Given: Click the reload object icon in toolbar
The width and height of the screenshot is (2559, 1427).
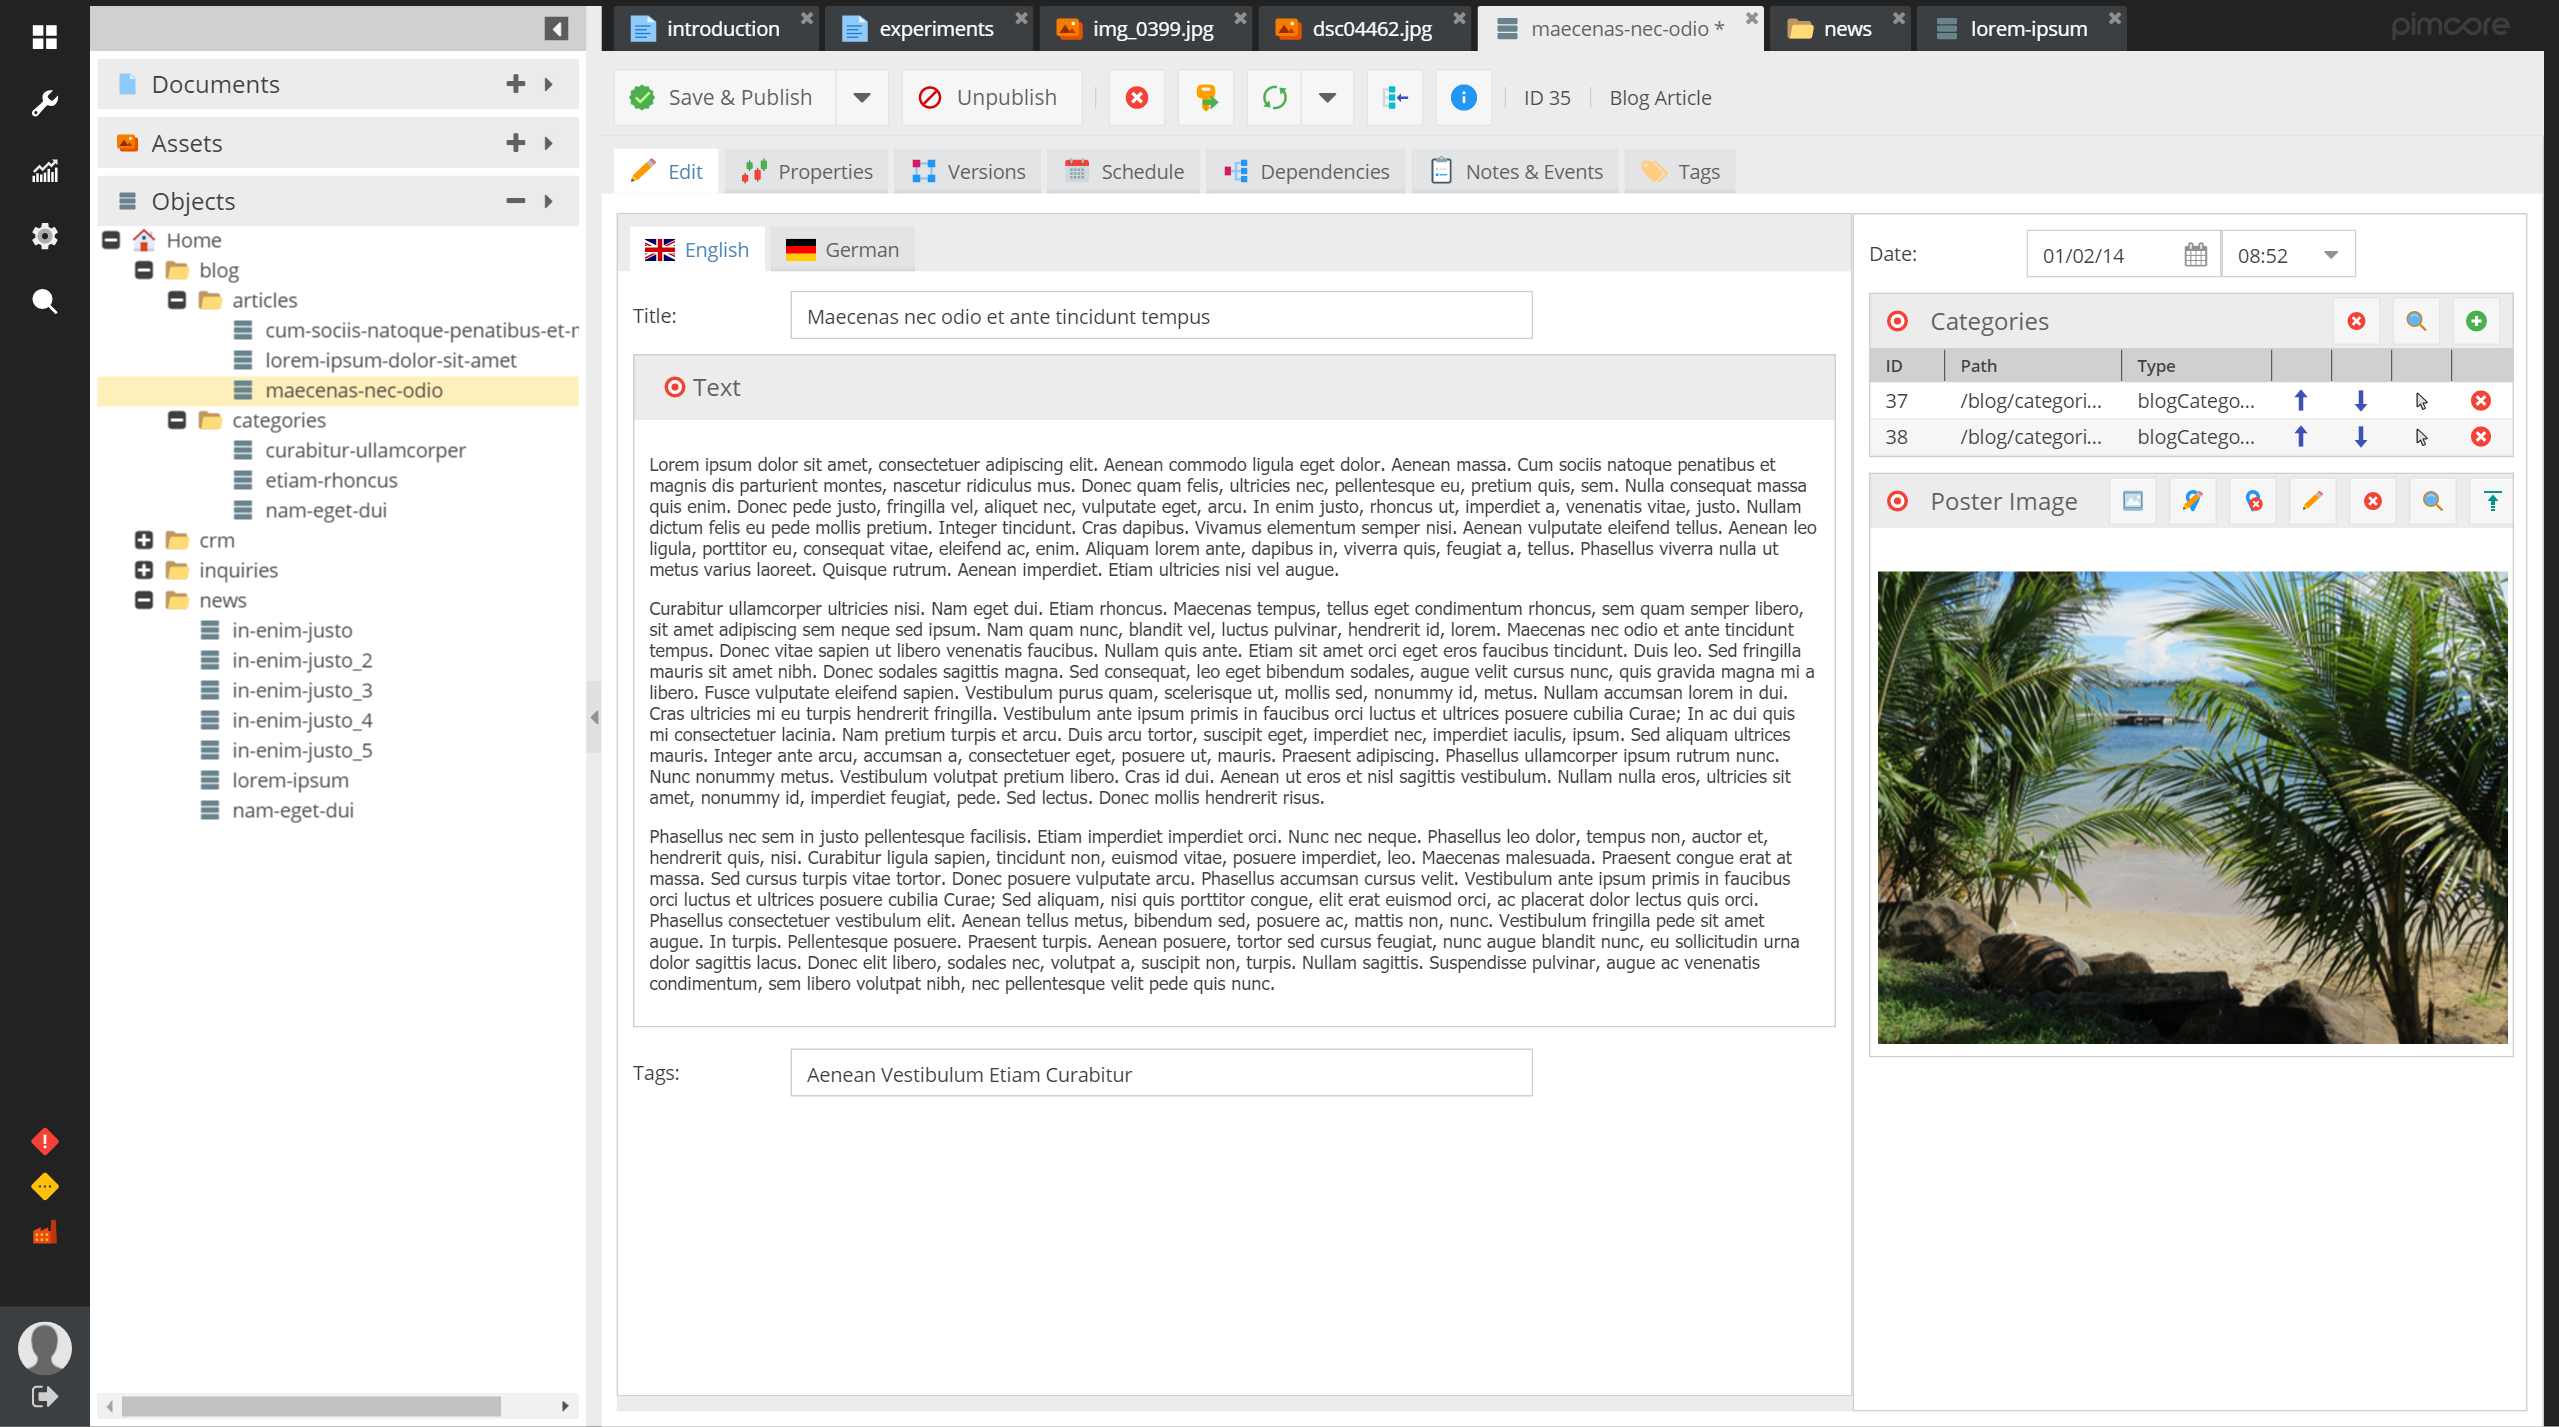Looking at the screenshot, I should (1274, 97).
